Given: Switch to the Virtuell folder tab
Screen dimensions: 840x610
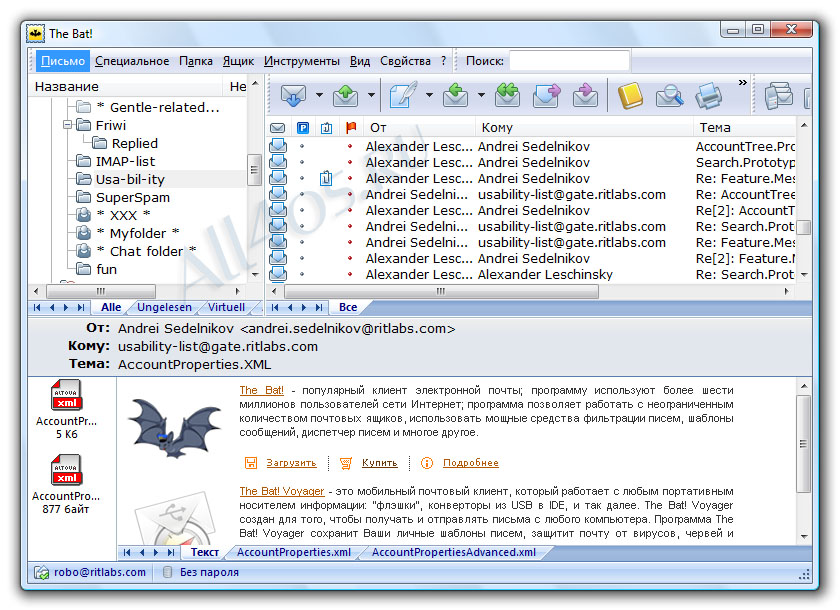Looking at the screenshot, I should 226,307.
